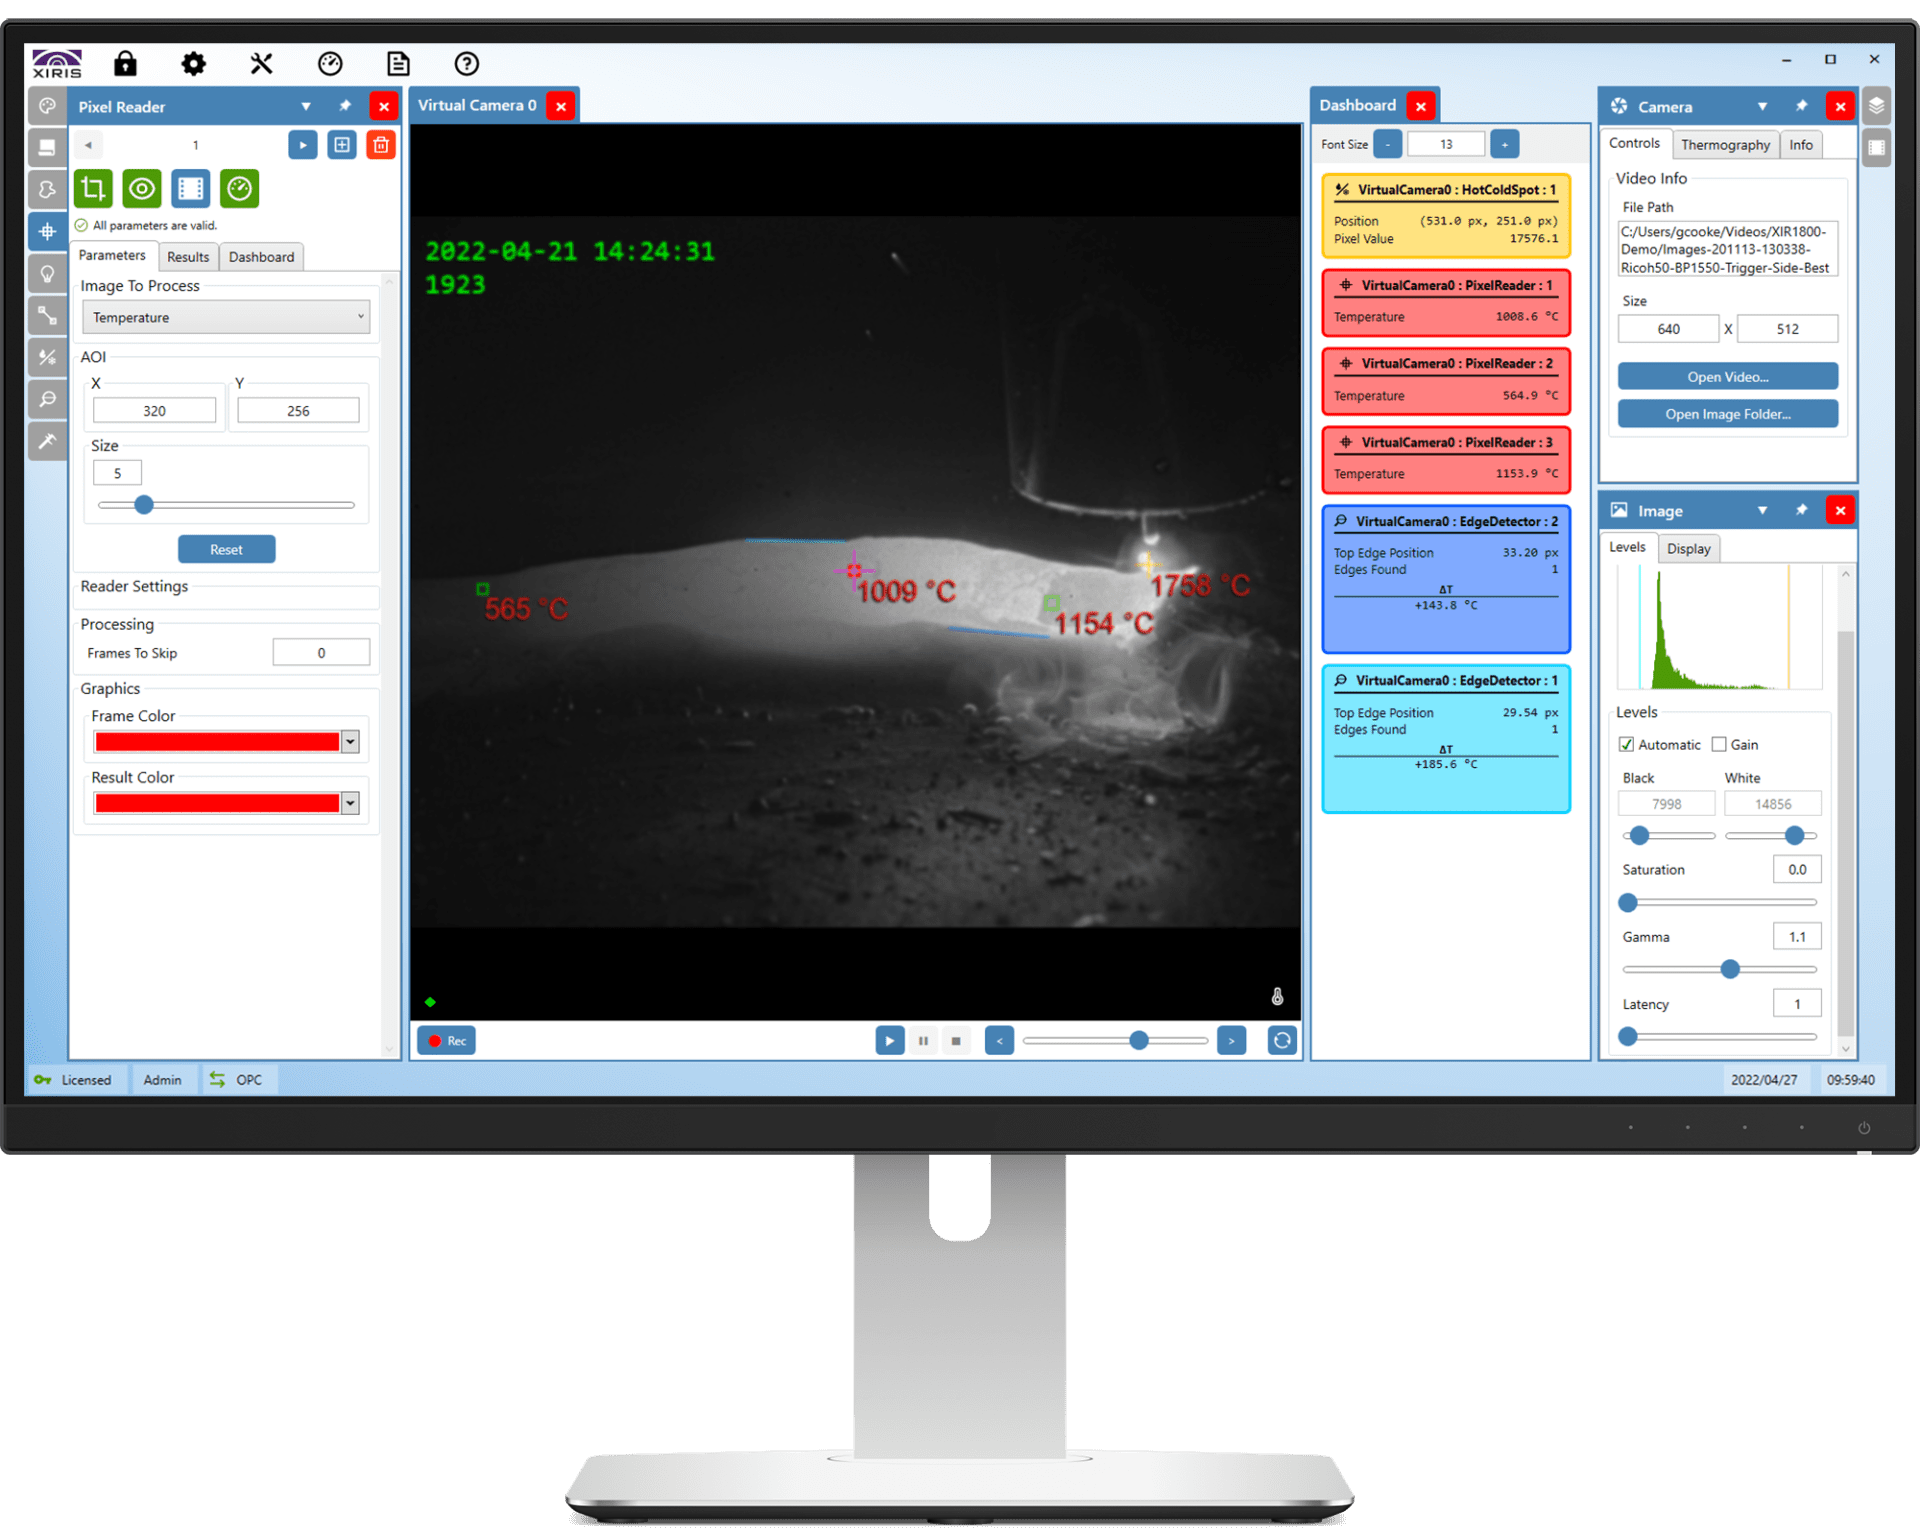The image size is (1920, 1535).
Task: Select the color palette tool in the sidebar
Action: (47, 106)
